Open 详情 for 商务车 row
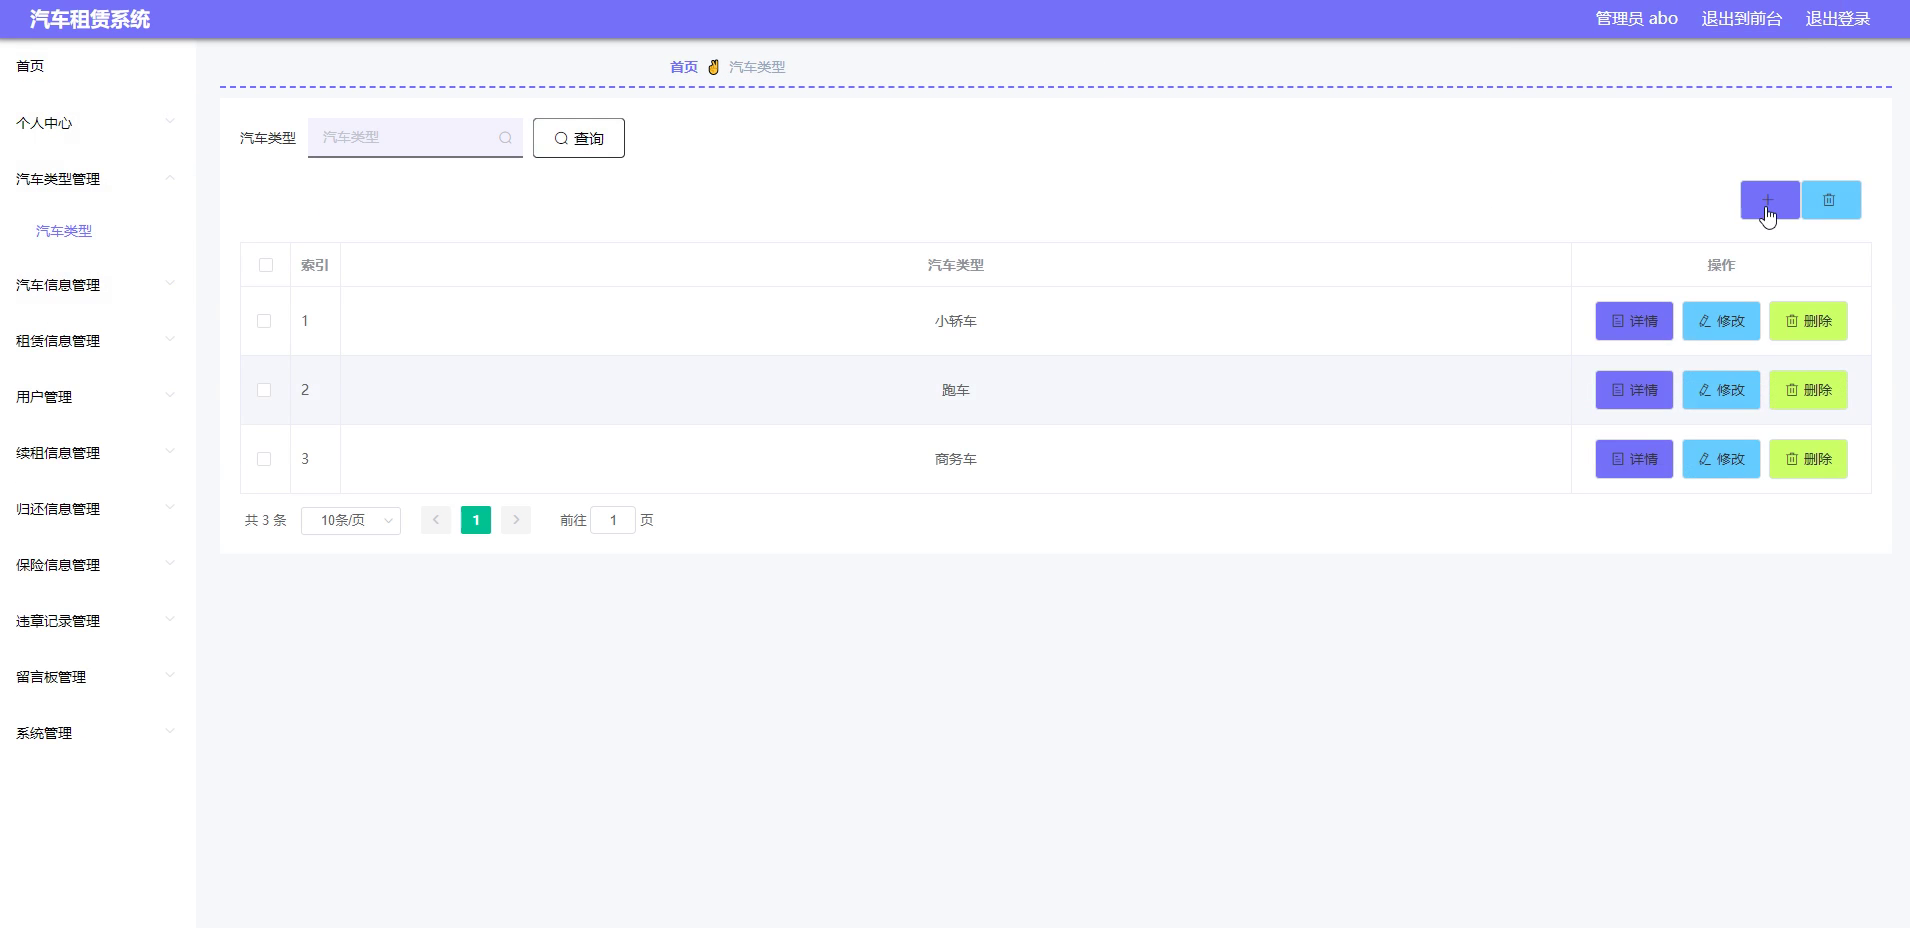 tap(1634, 459)
